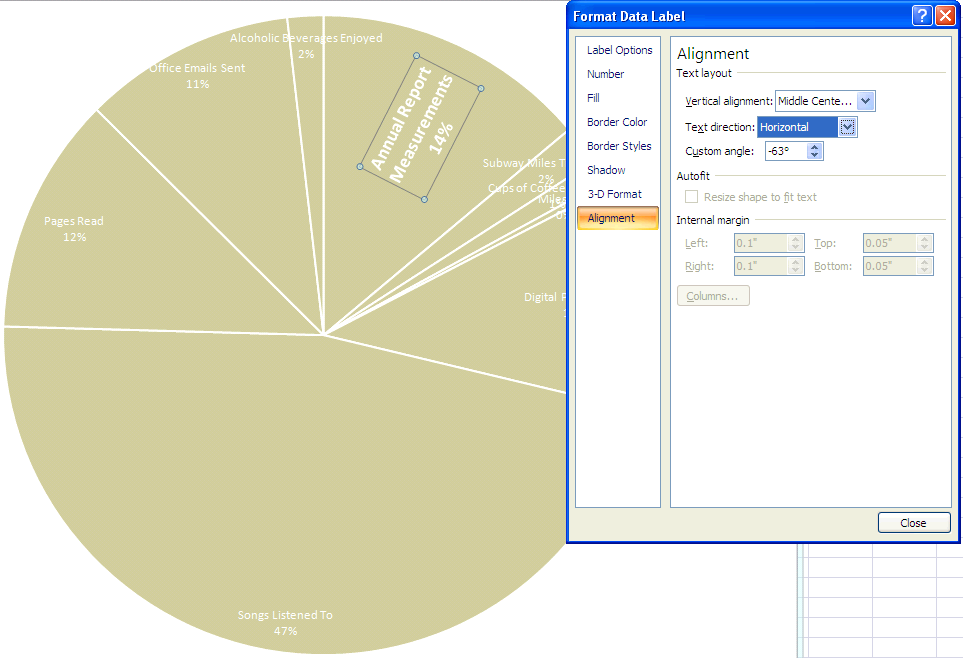Show the Shadow options
Image resolution: width=963 pixels, height=658 pixels.
[606, 170]
